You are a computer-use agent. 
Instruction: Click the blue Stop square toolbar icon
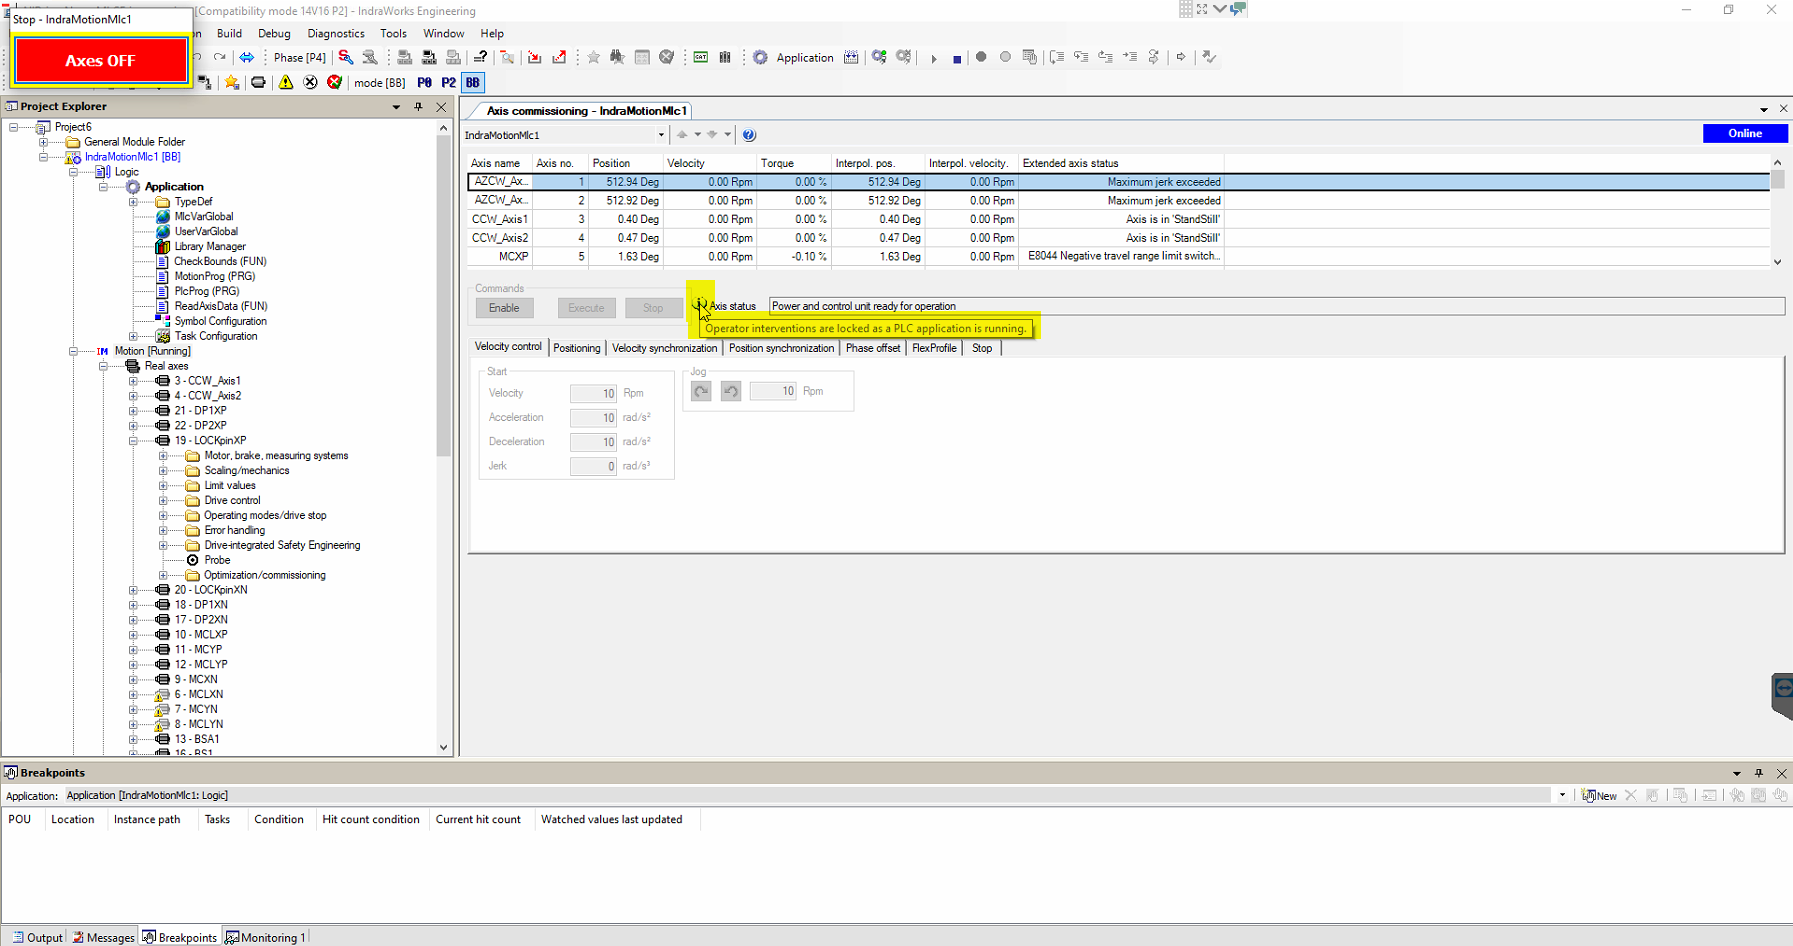click(x=957, y=59)
